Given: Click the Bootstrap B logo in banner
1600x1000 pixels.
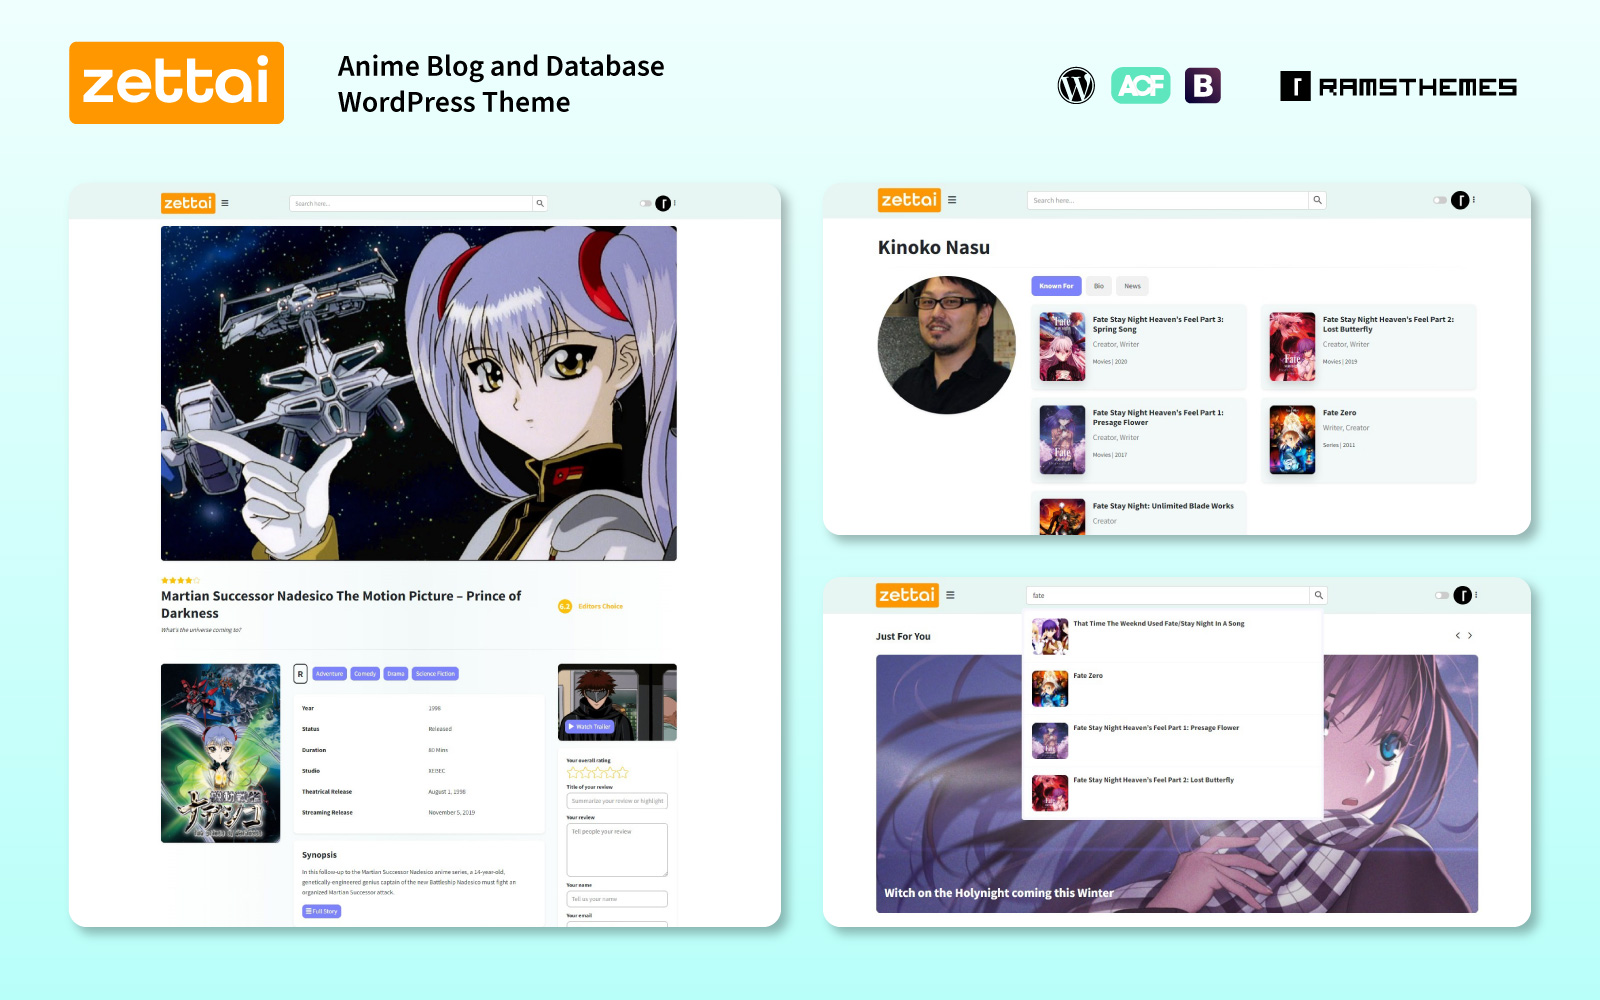Looking at the screenshot, I should 1203,86.
